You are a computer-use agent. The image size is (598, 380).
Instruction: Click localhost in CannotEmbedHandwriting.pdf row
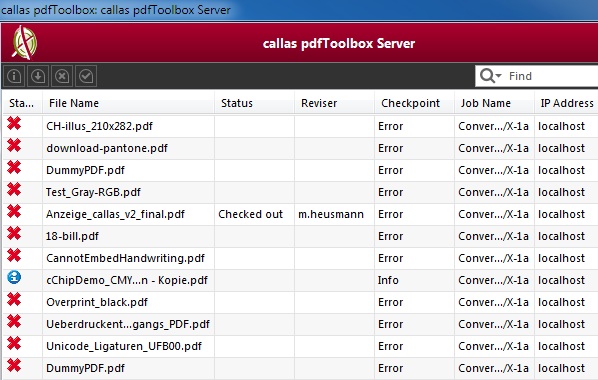point(561,258)
